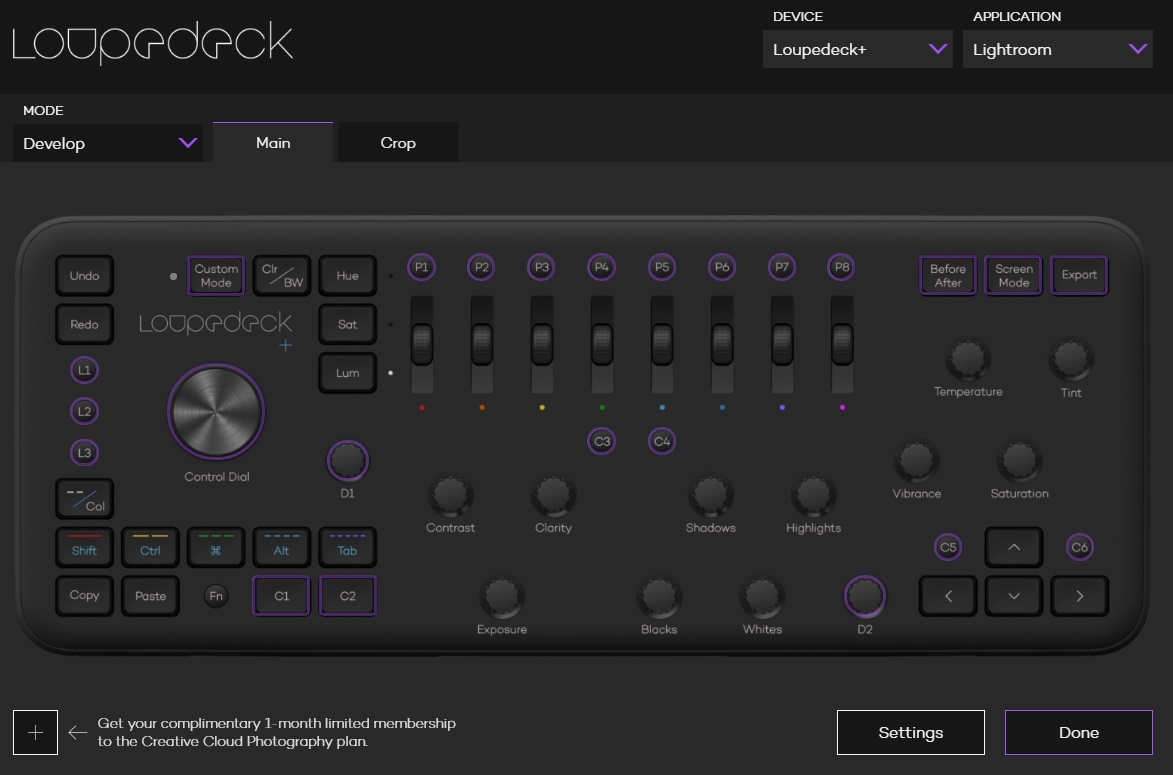Click the Export key on device

click(x=1079, y=275)
